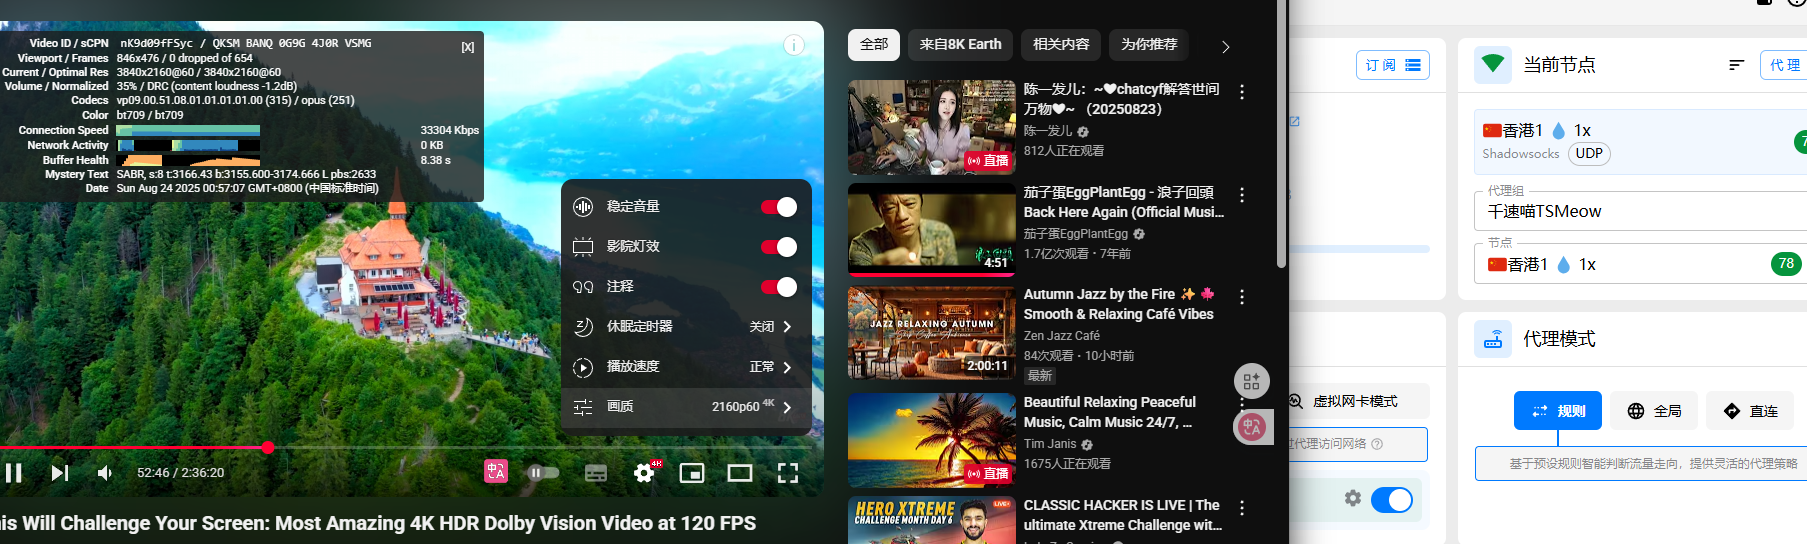Open the 代理组 dropdown showing 千速喵TSMeow
This screenshot has height=544, width=1807.
click(1640, 211)
